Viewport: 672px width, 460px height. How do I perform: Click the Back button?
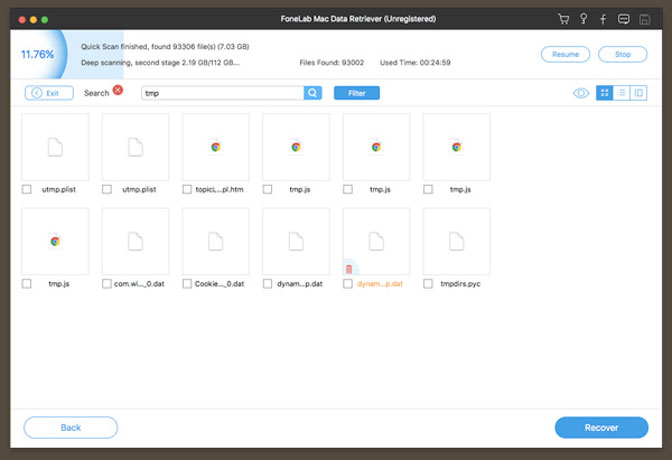tap(71, 427)
